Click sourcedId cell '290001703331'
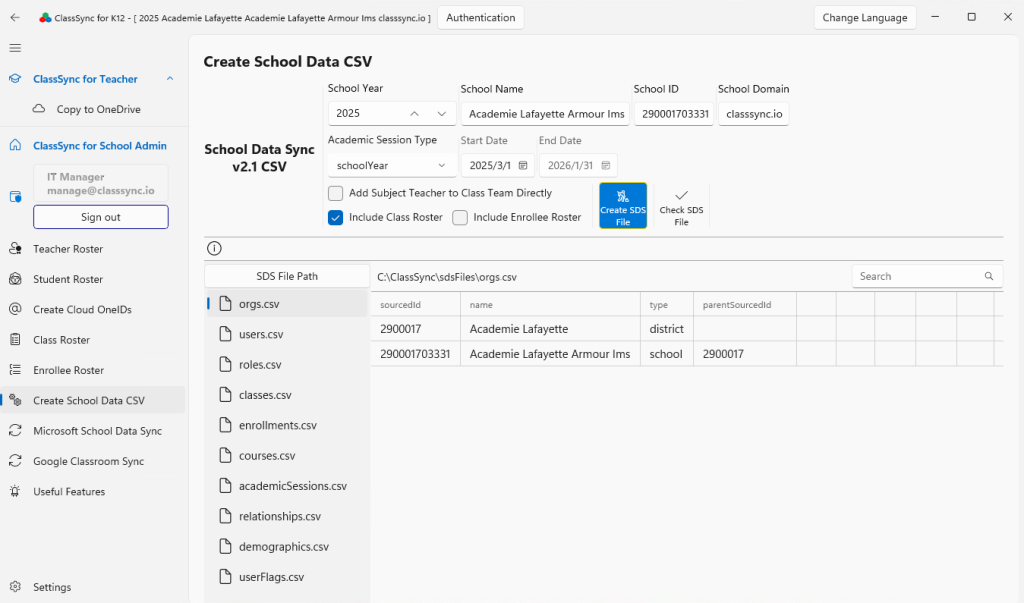The width and height of the screenshot is (1024, 603). (416, 354)
